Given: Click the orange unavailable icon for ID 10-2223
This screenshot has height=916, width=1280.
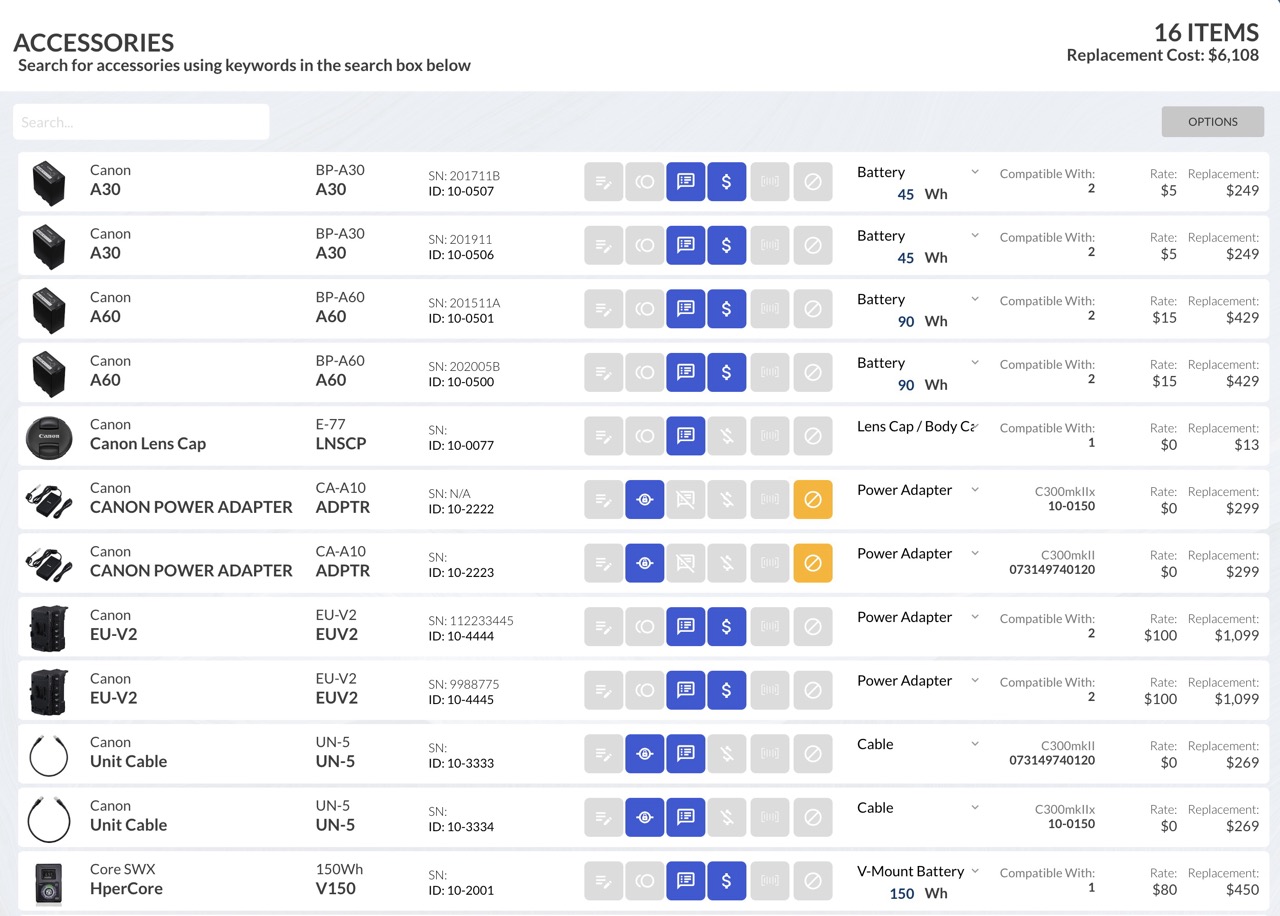Looking at the screenshot, I should (813, 563).
